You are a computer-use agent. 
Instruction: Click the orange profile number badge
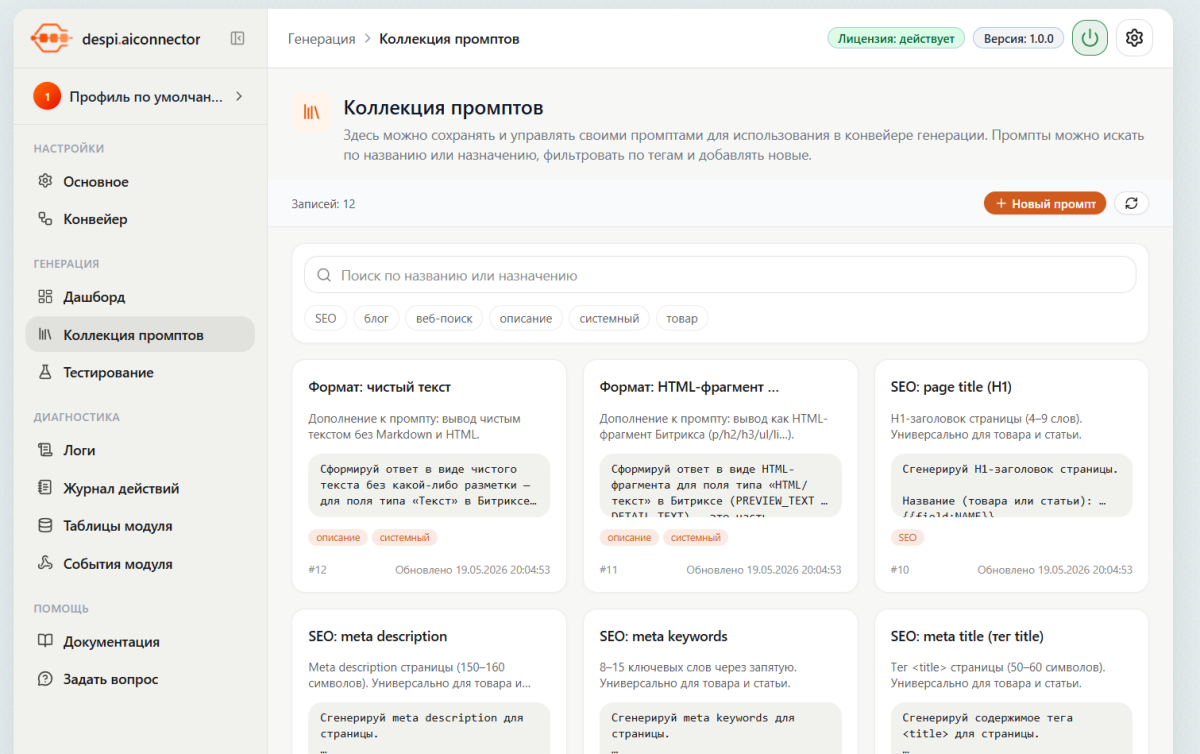point(46,97)
